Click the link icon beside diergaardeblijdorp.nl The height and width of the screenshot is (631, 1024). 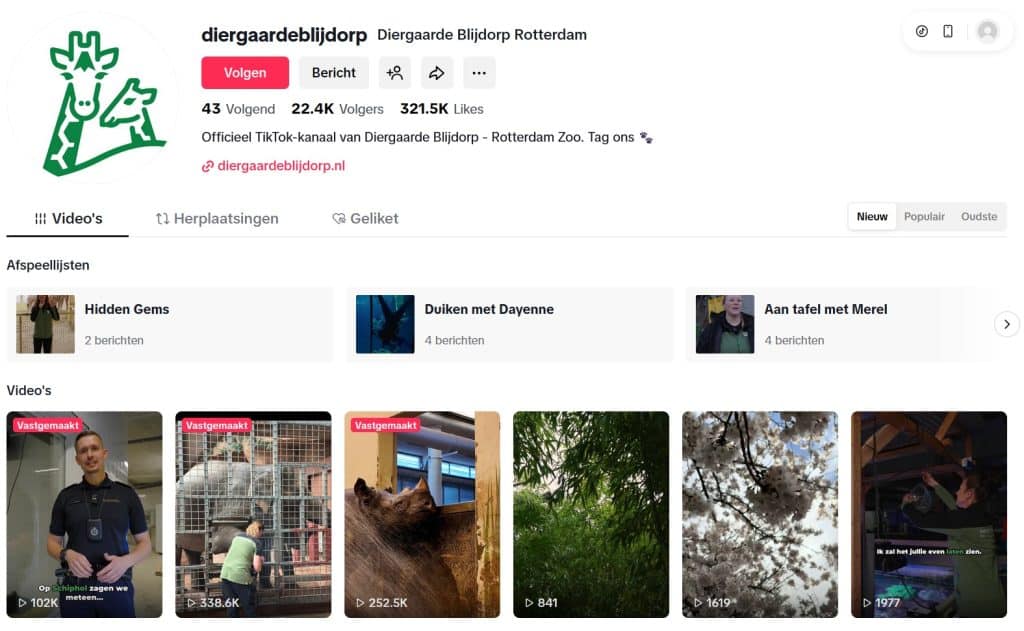point(208,166)
